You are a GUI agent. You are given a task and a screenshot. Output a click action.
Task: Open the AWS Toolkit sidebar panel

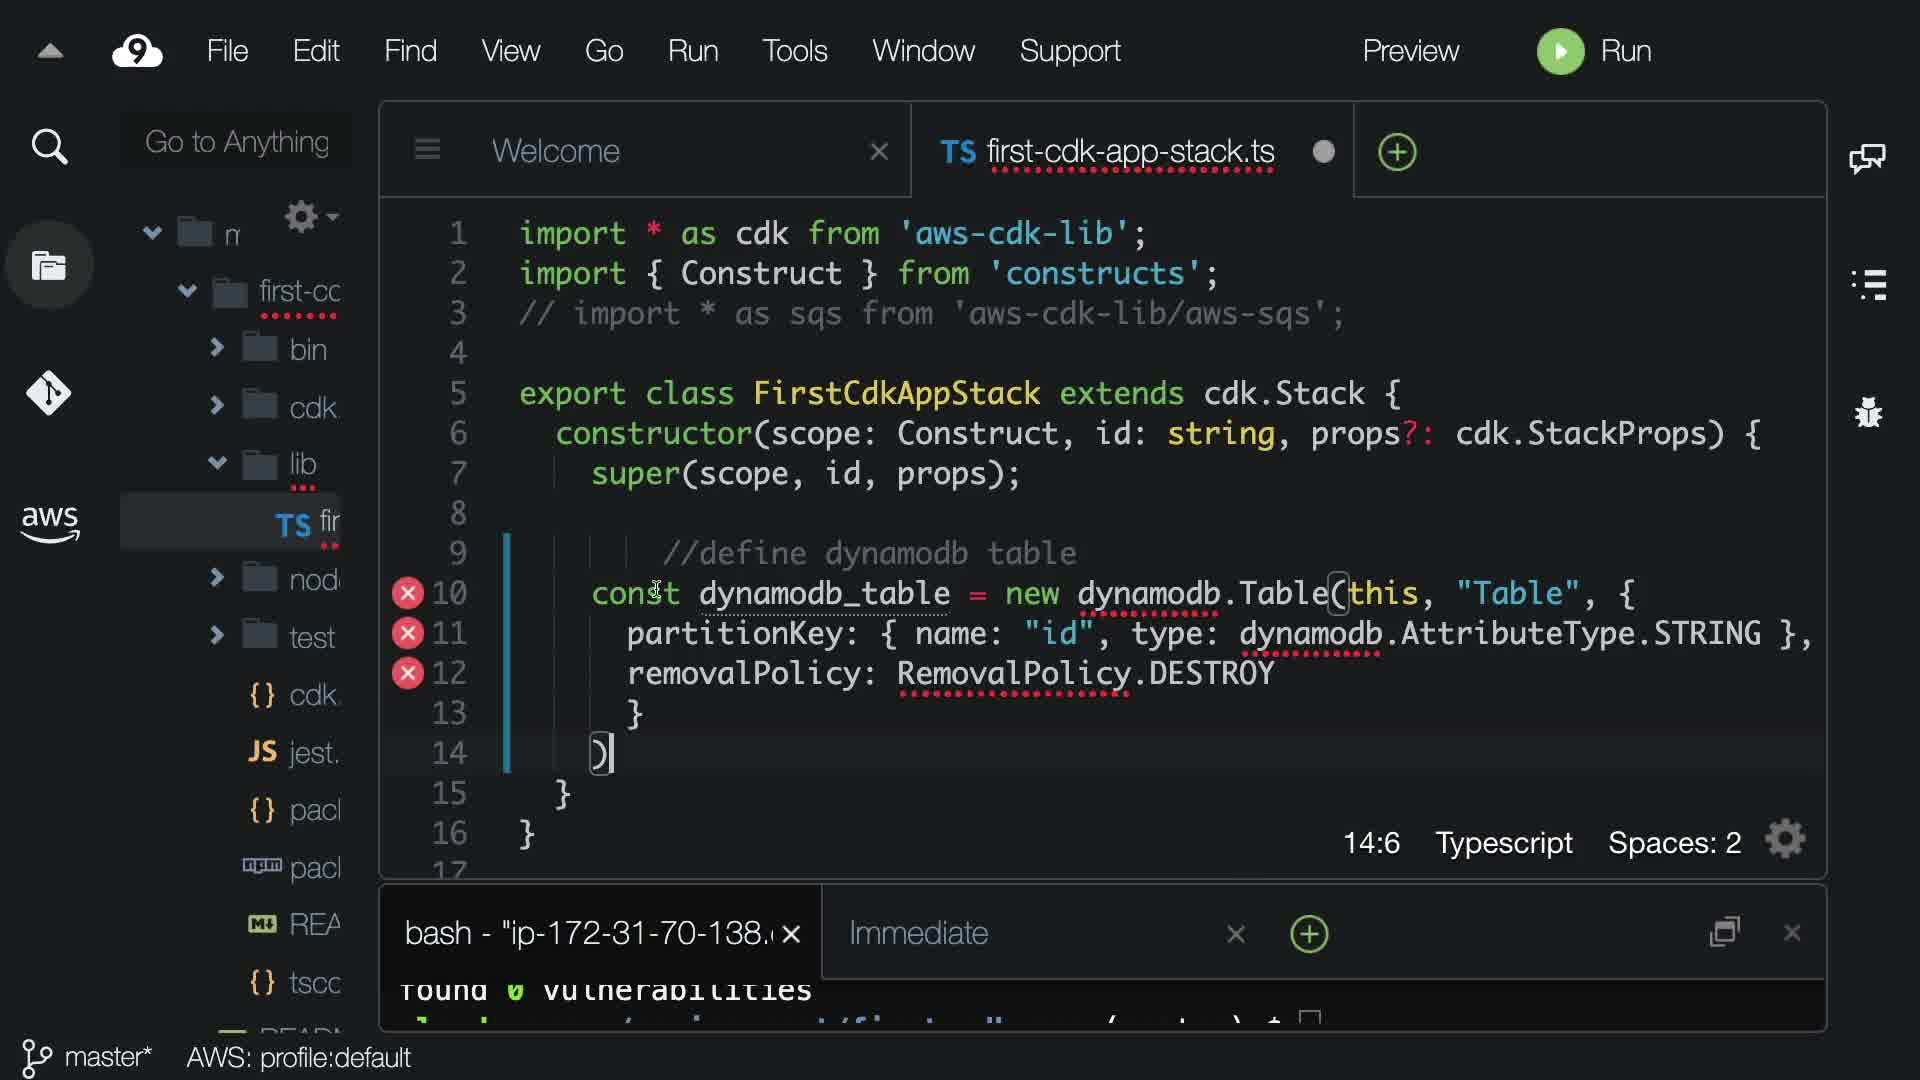(49, 522)
